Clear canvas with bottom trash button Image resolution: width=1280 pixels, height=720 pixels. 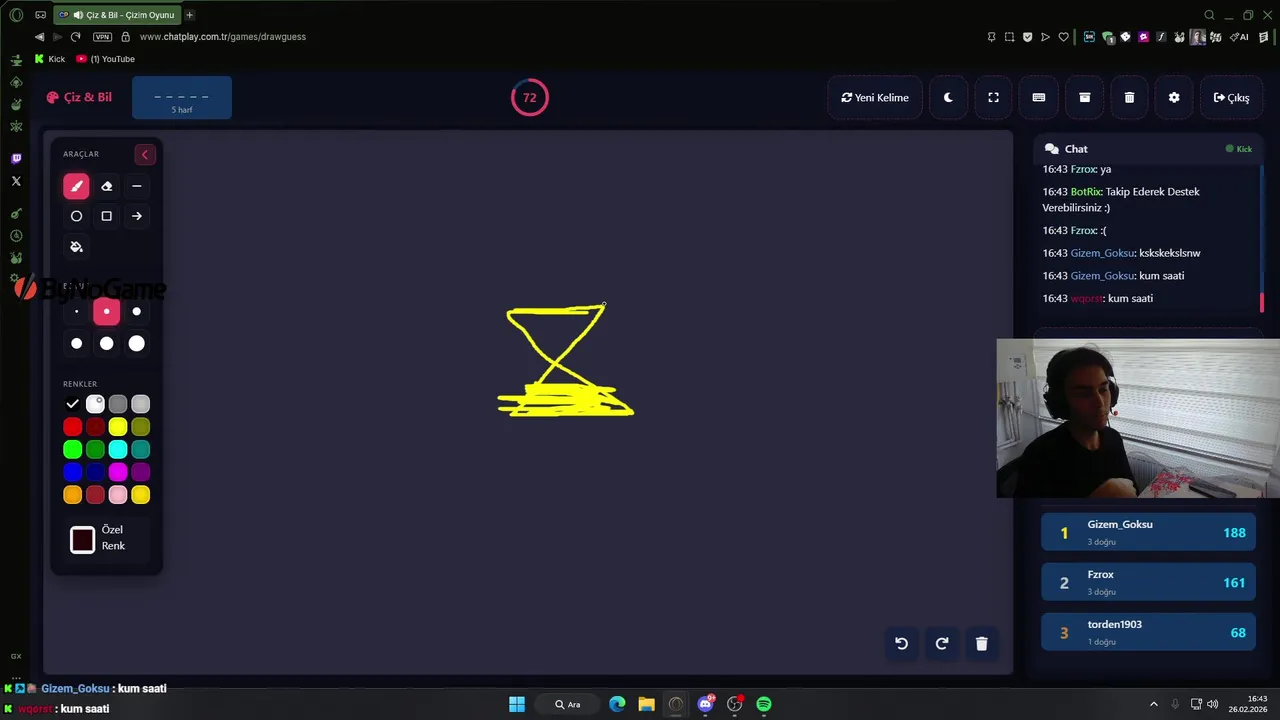coord(981,644)
